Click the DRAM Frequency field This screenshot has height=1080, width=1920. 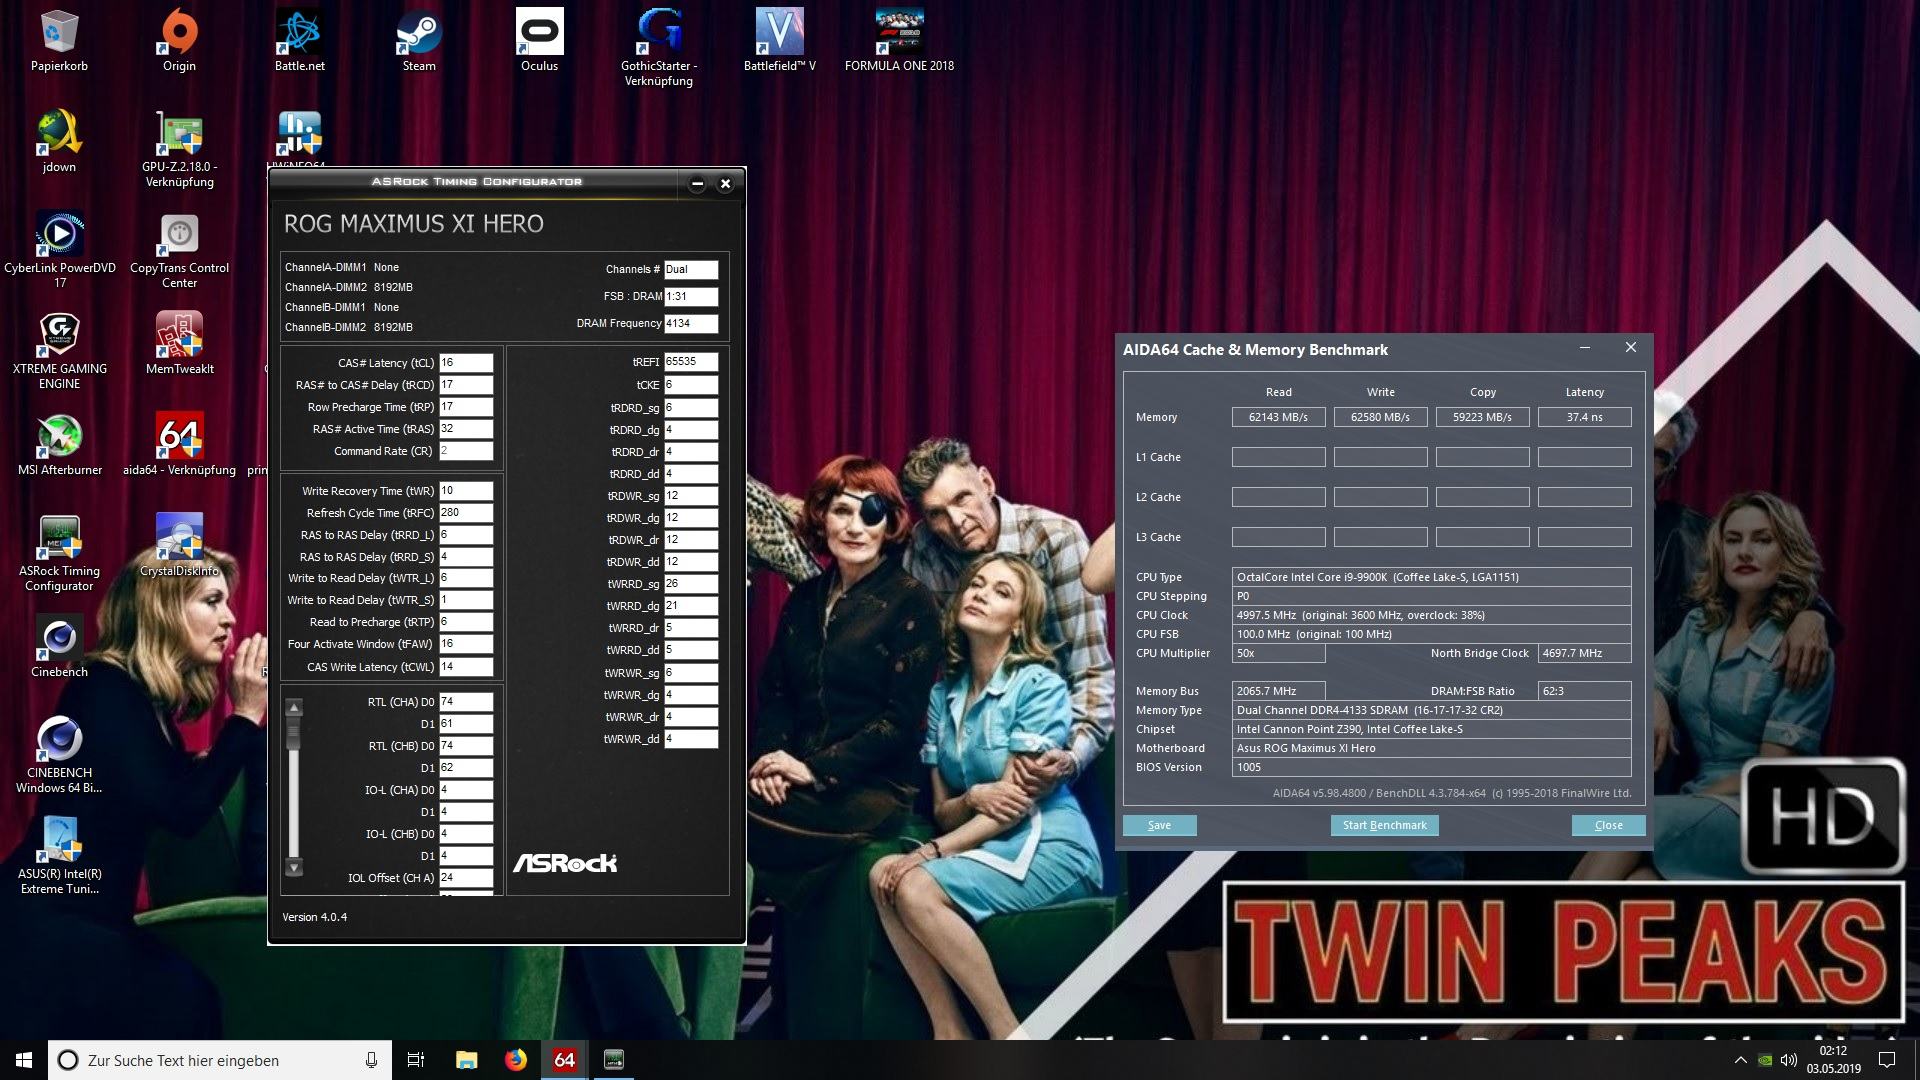691,324
